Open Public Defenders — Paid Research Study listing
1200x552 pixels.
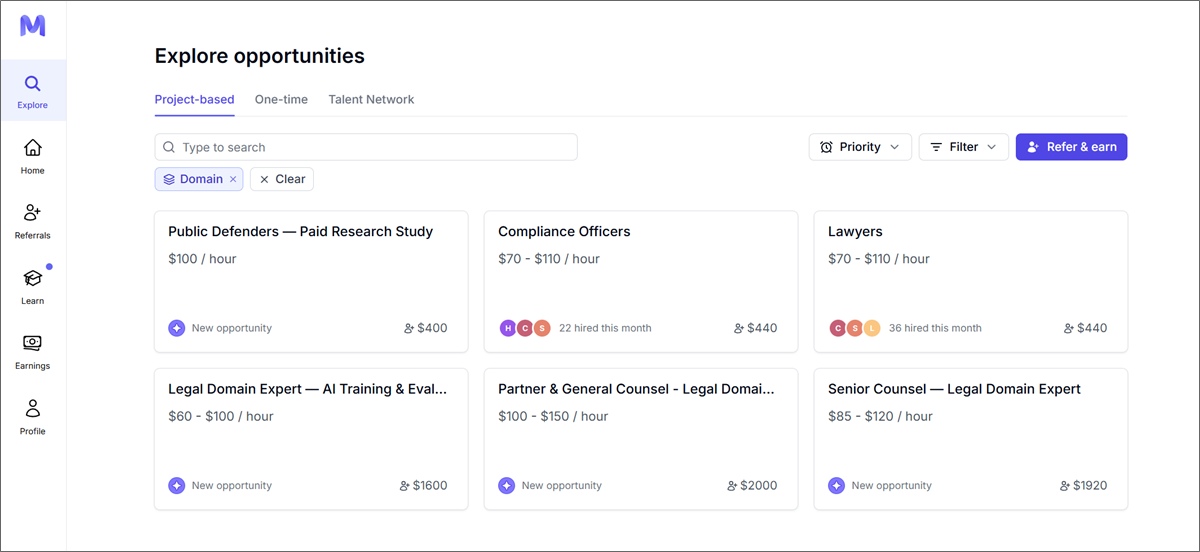coord(311,281)
